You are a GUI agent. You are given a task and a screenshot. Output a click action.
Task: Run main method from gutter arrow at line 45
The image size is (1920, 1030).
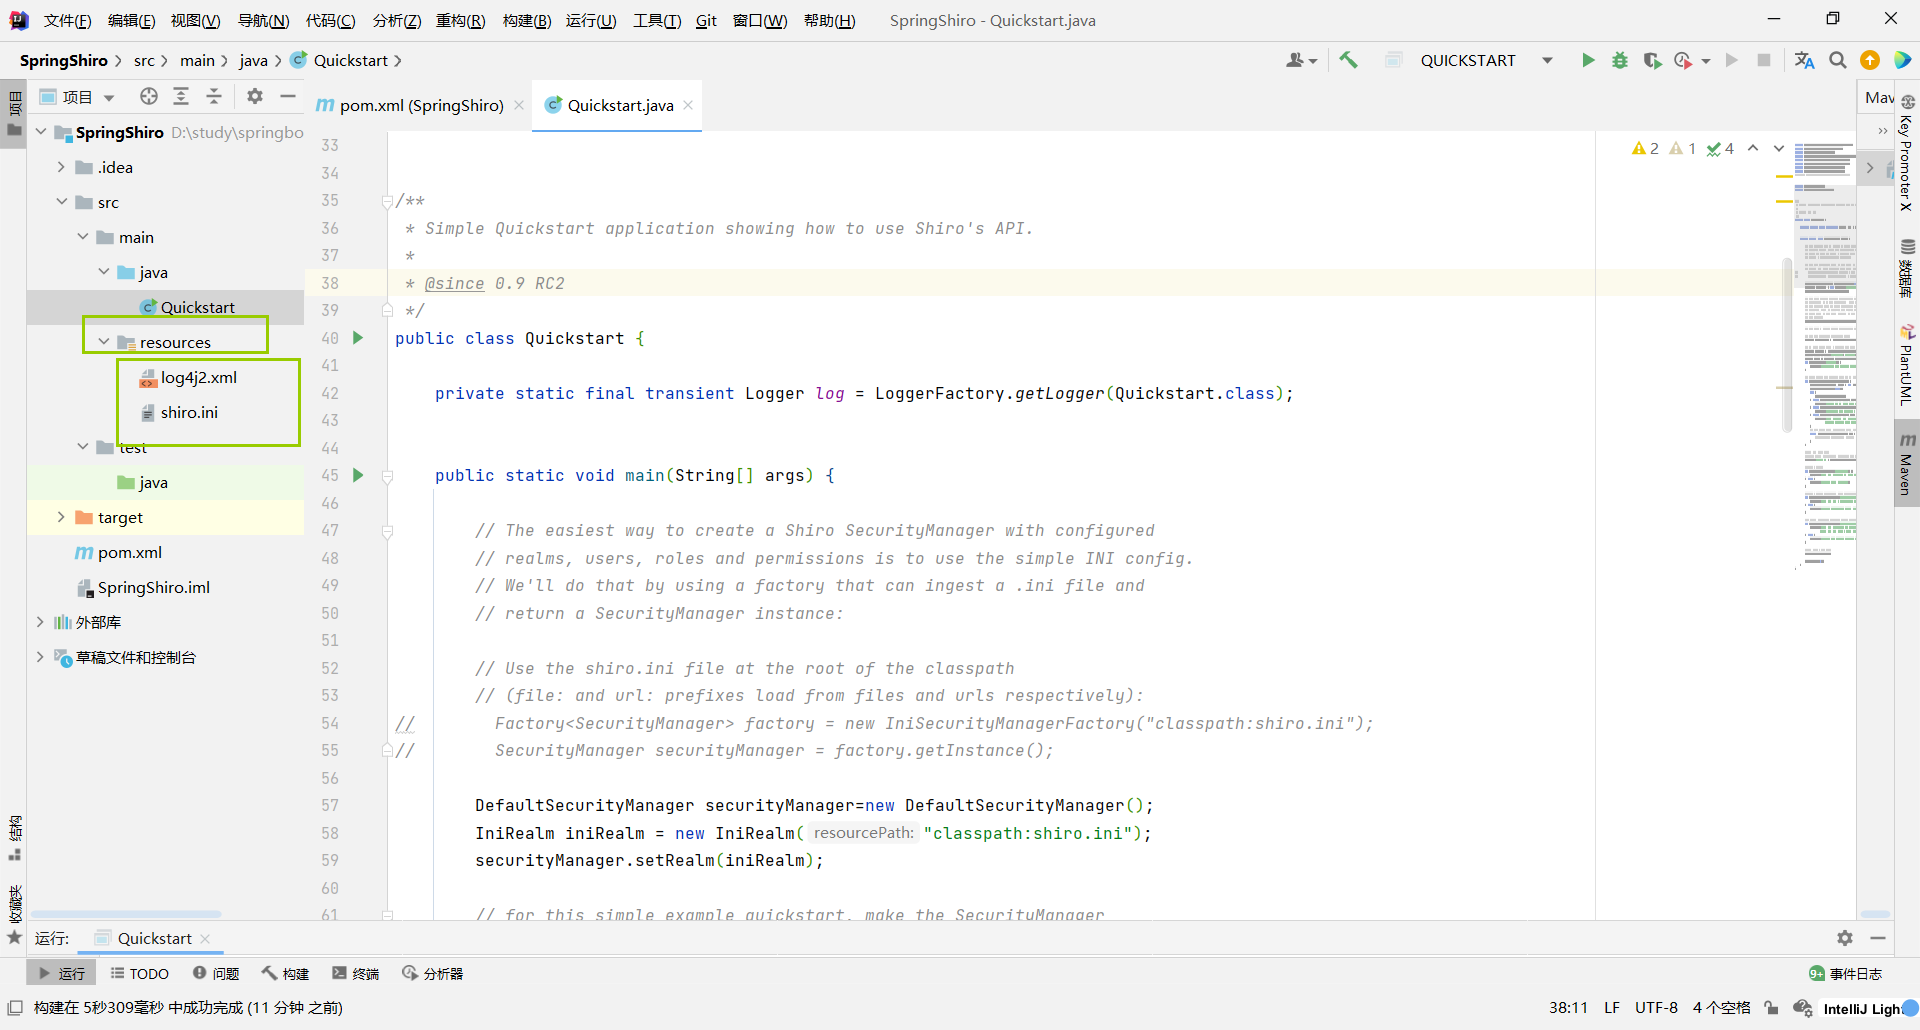[x=358, y=475]
